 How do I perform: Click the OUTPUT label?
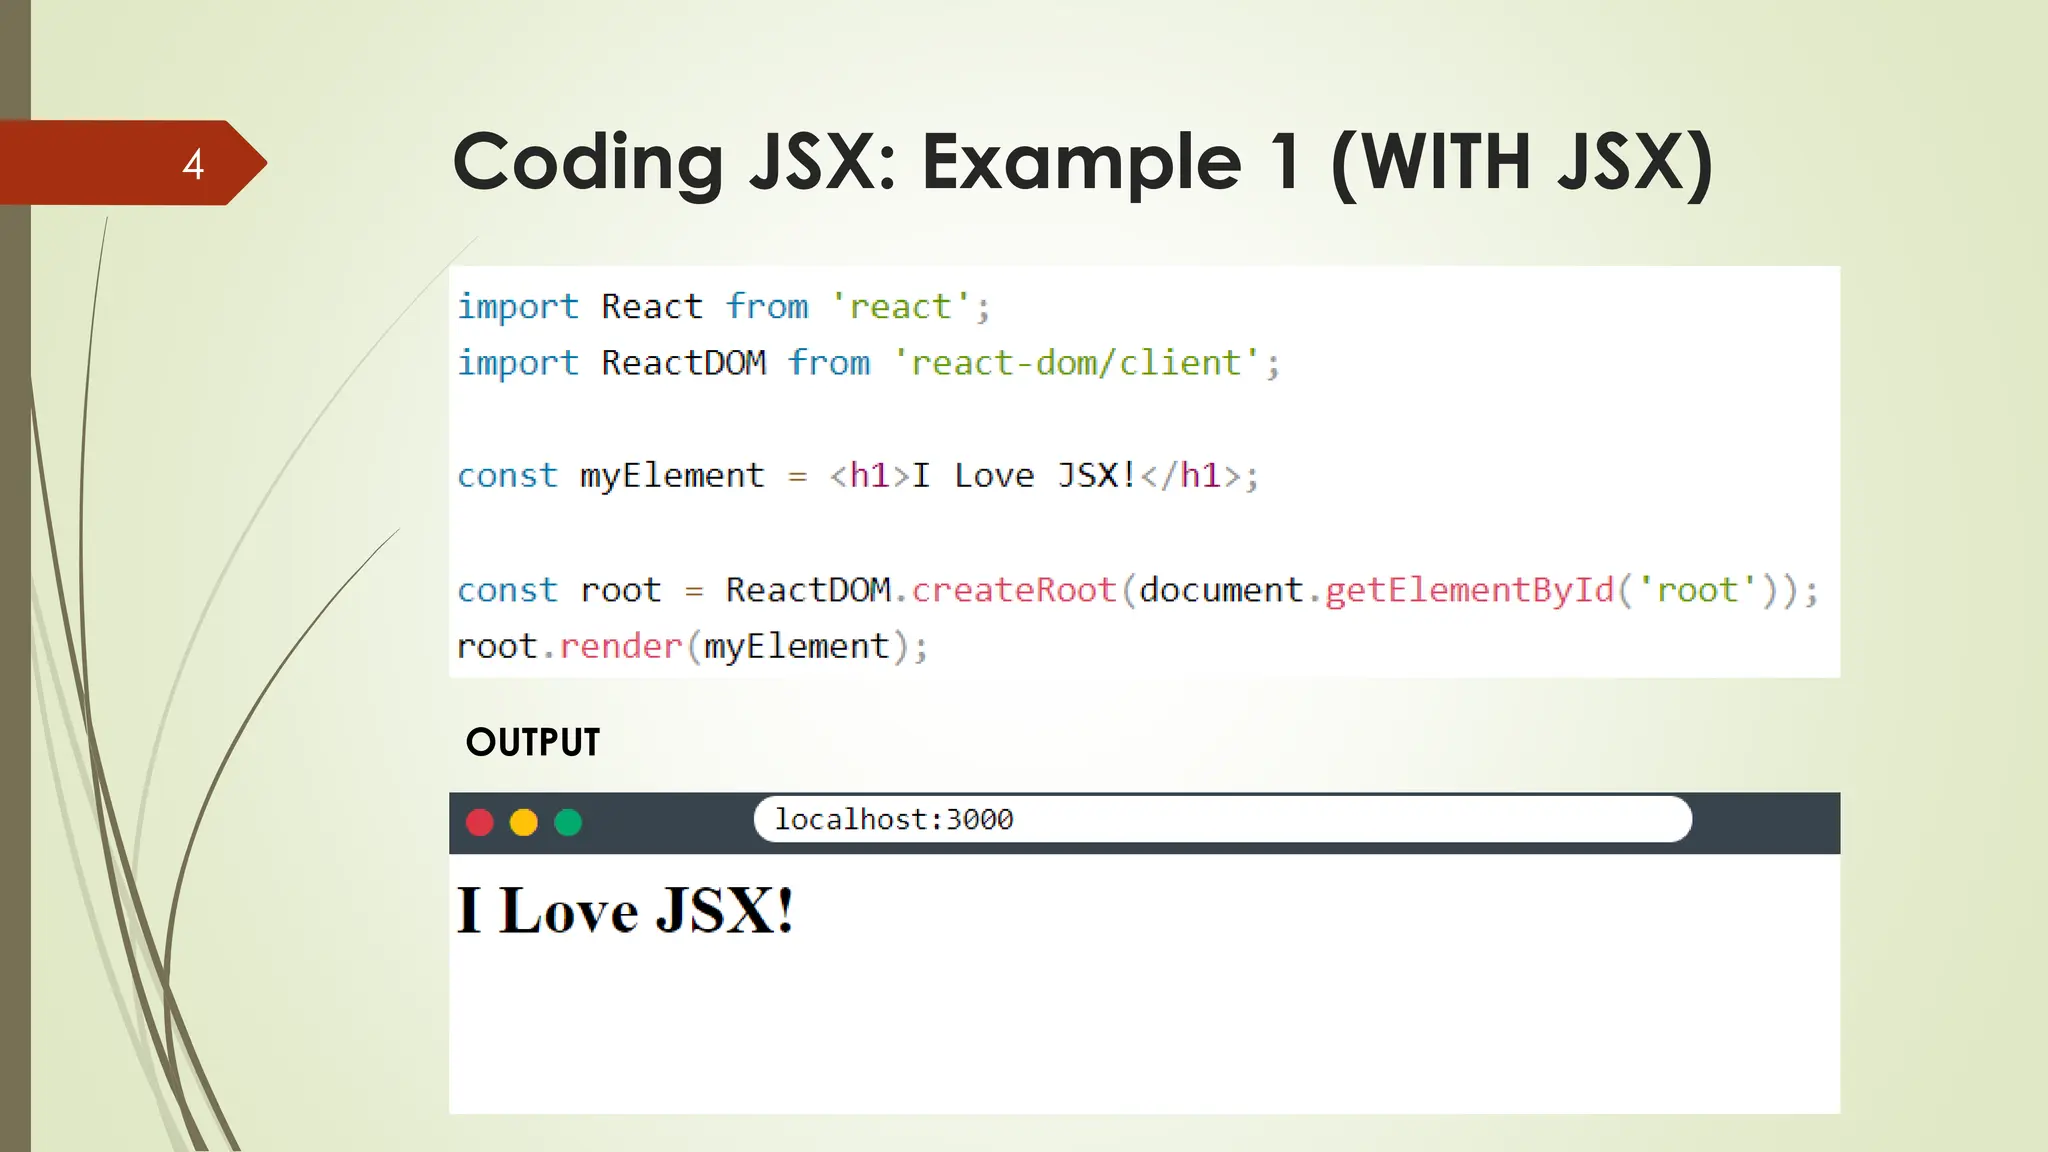[533, 742]
